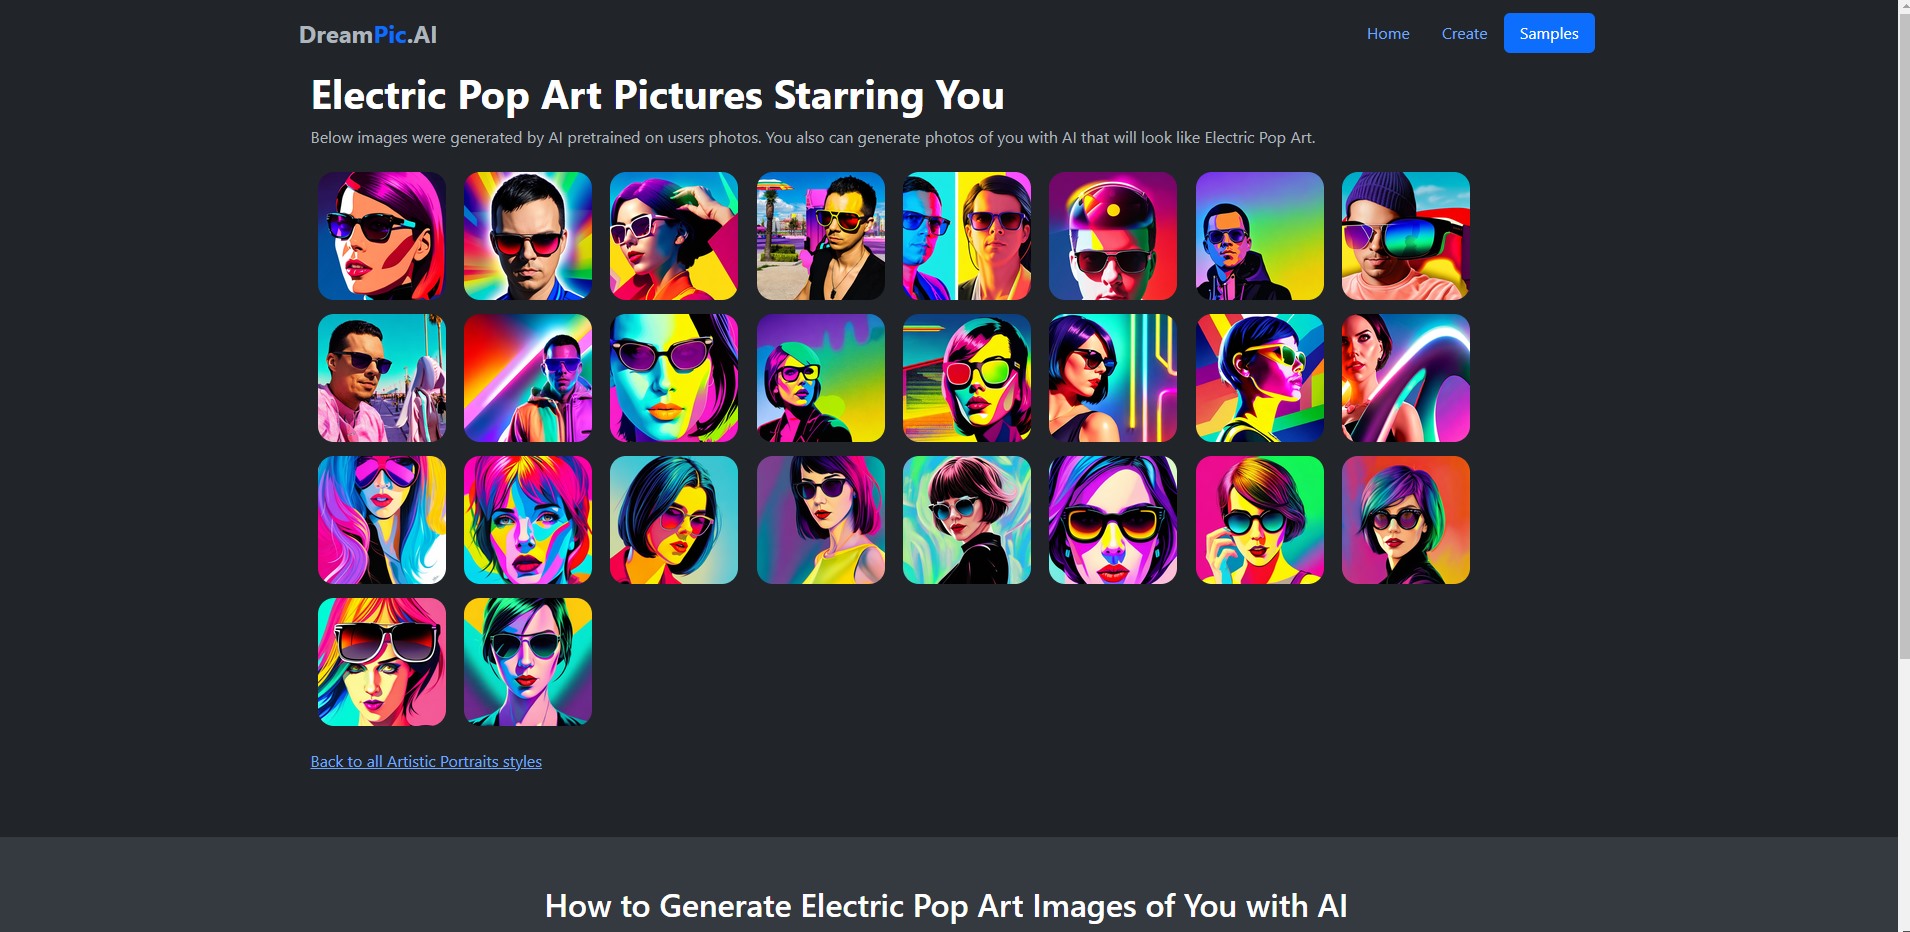The width and height of the screenshot is (1910, 932).
Task: Open rainbow-haired woman face without glasses
Action: 528,520
